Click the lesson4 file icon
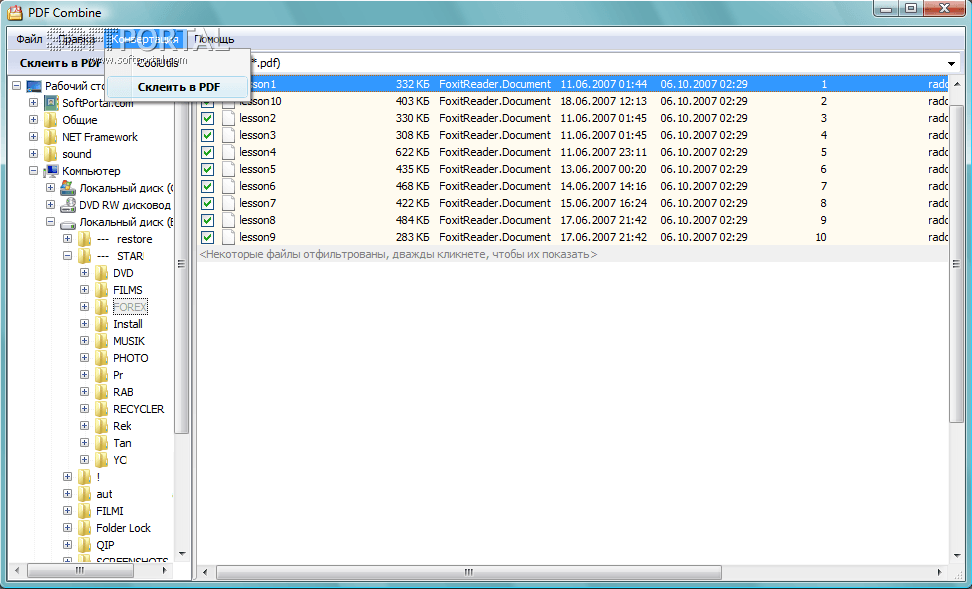Viewport: 972px width, 589px height. [228, 153]
